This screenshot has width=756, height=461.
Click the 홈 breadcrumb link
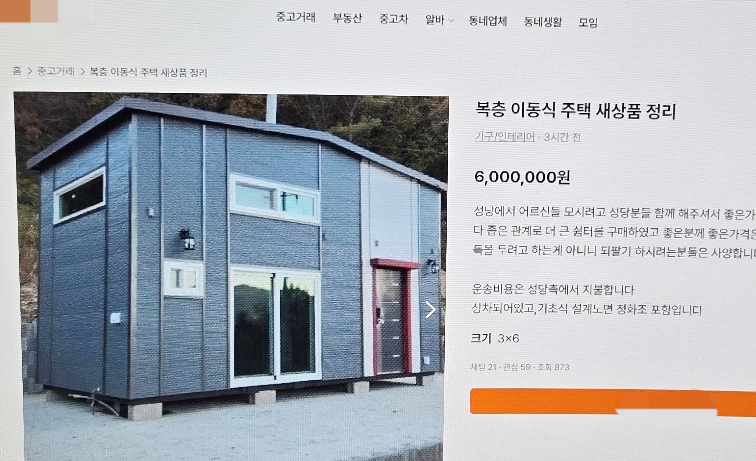pos(17,71)
